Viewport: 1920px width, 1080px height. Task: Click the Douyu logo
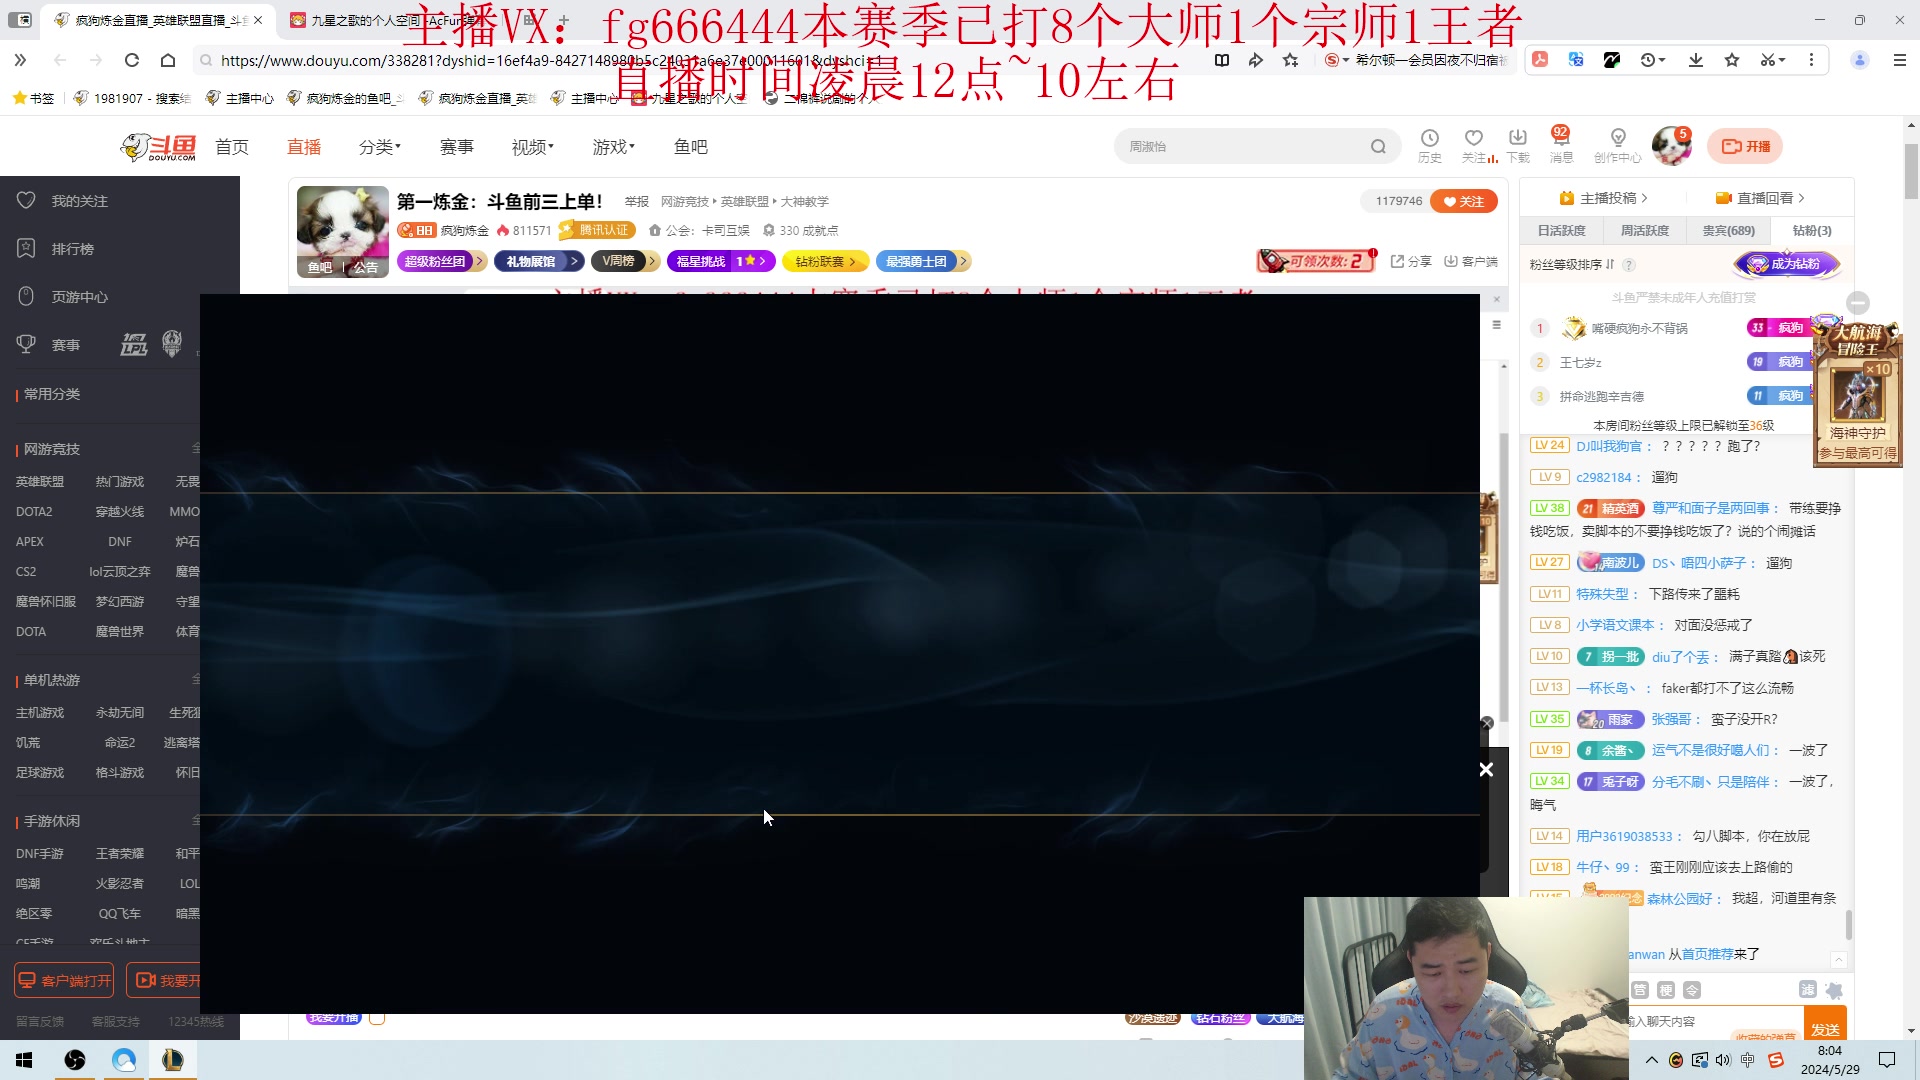[x=159, y=147]
